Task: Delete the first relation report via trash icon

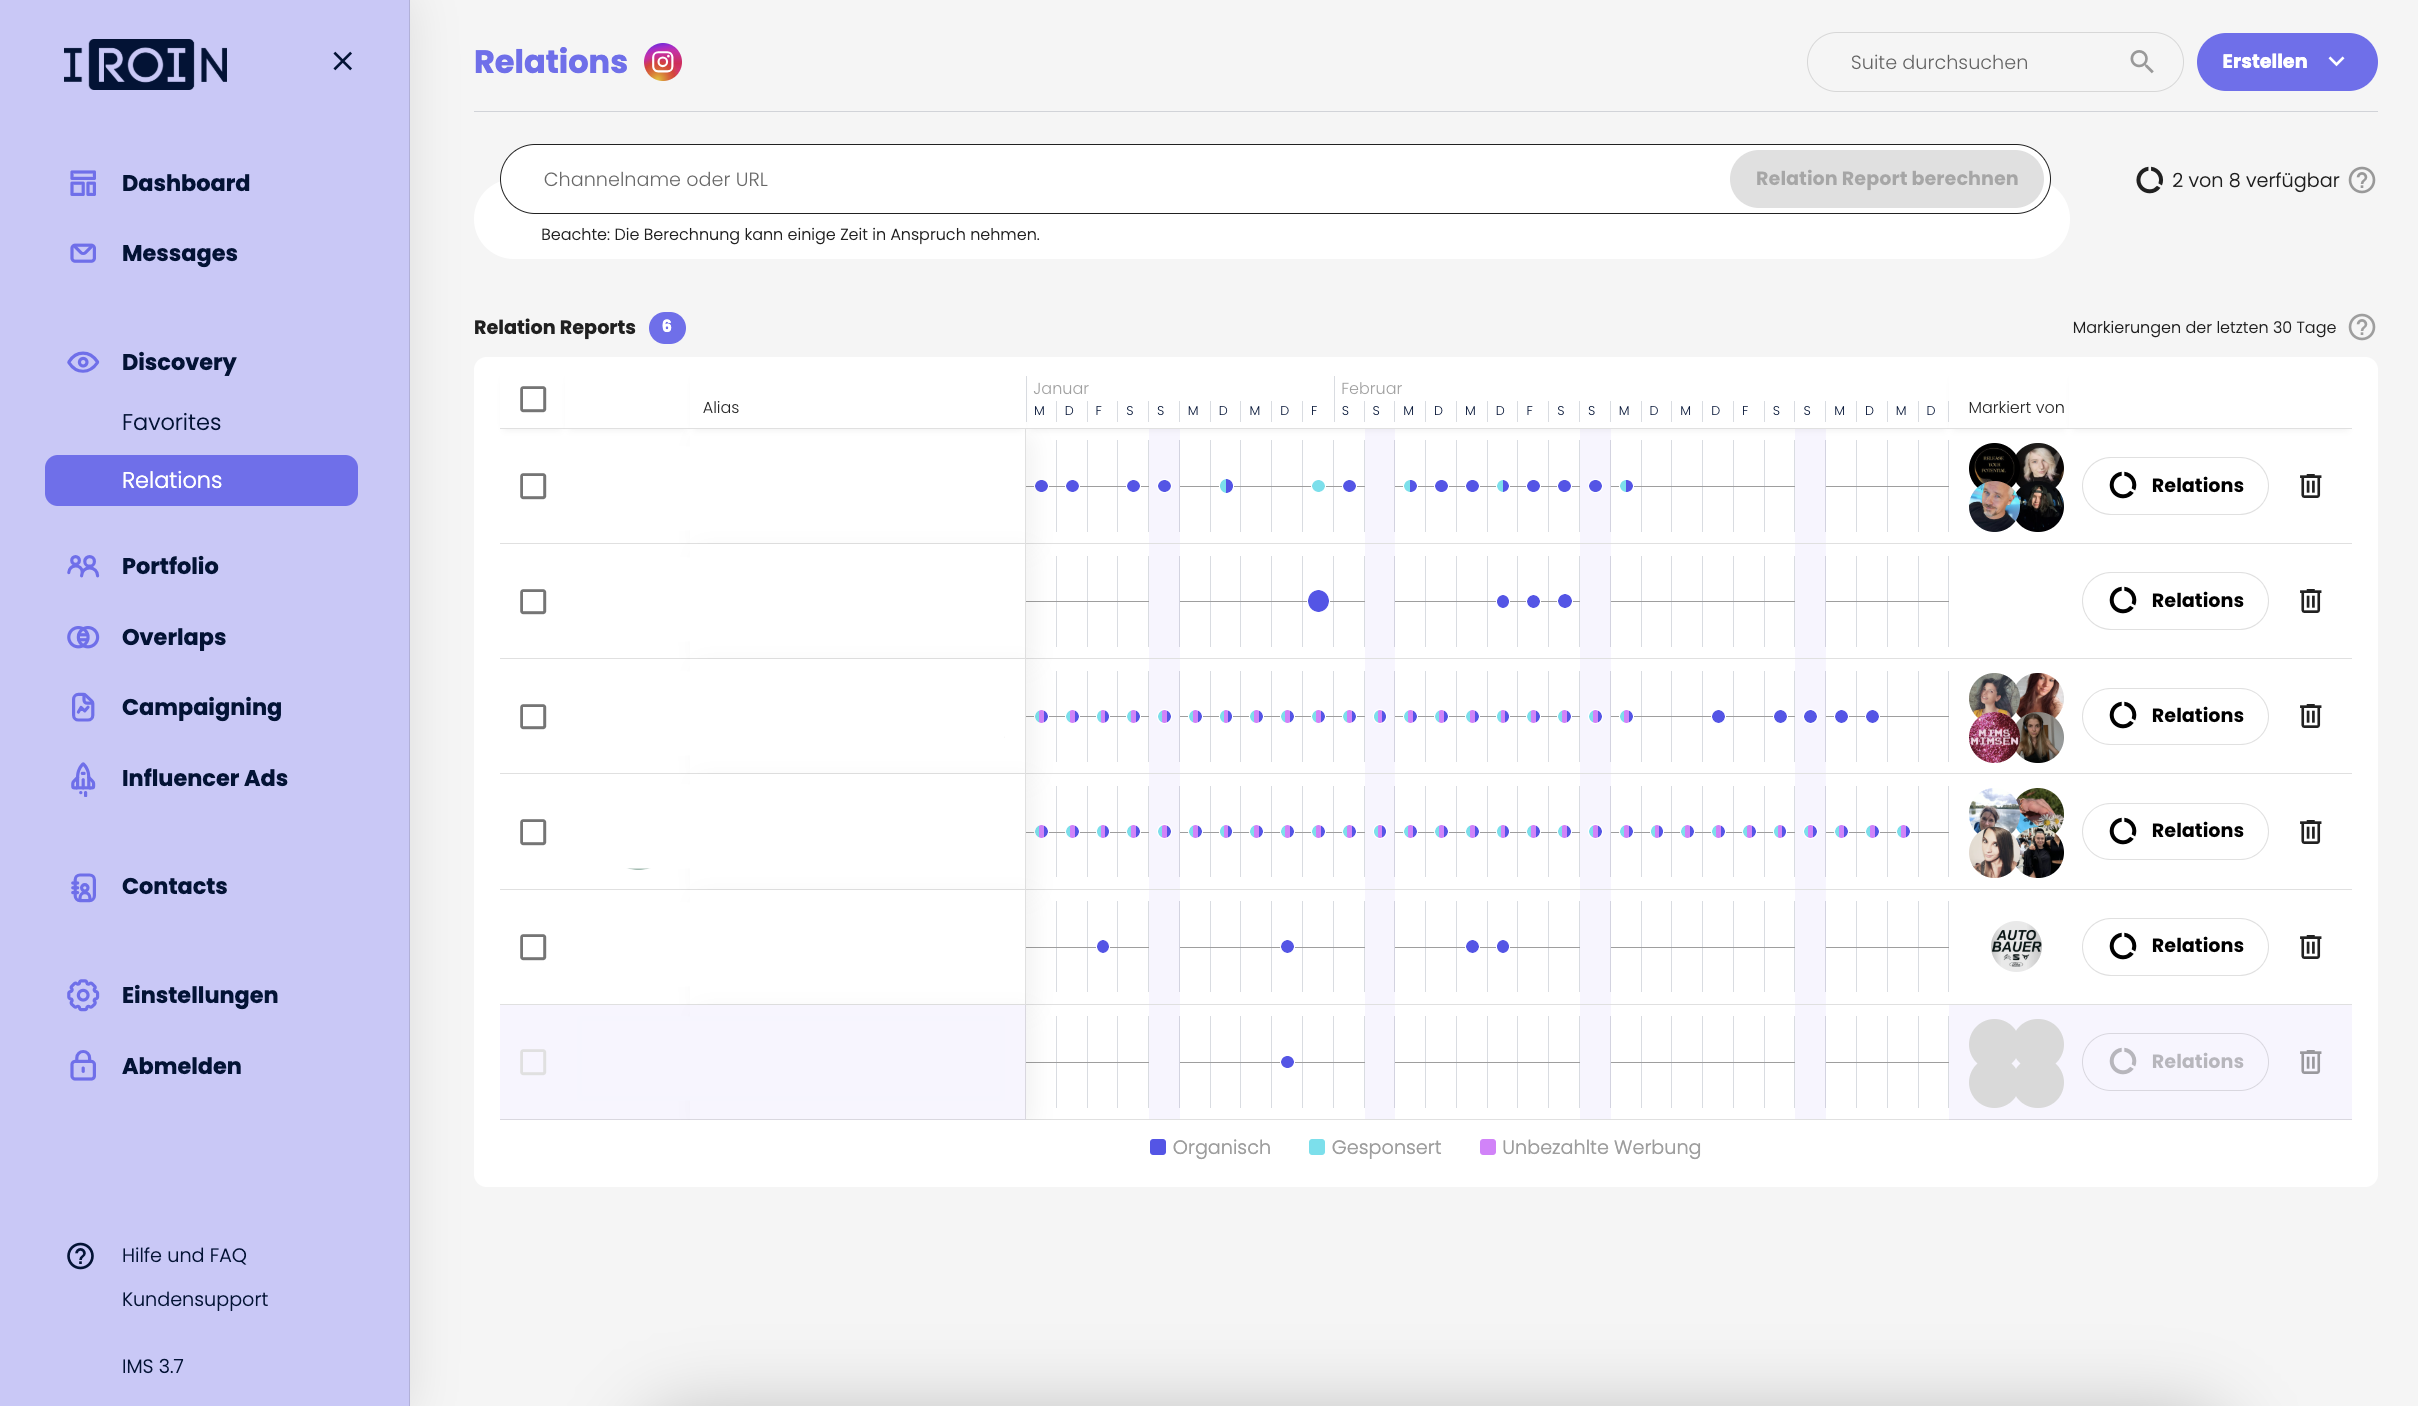Action: (2310, 486)
